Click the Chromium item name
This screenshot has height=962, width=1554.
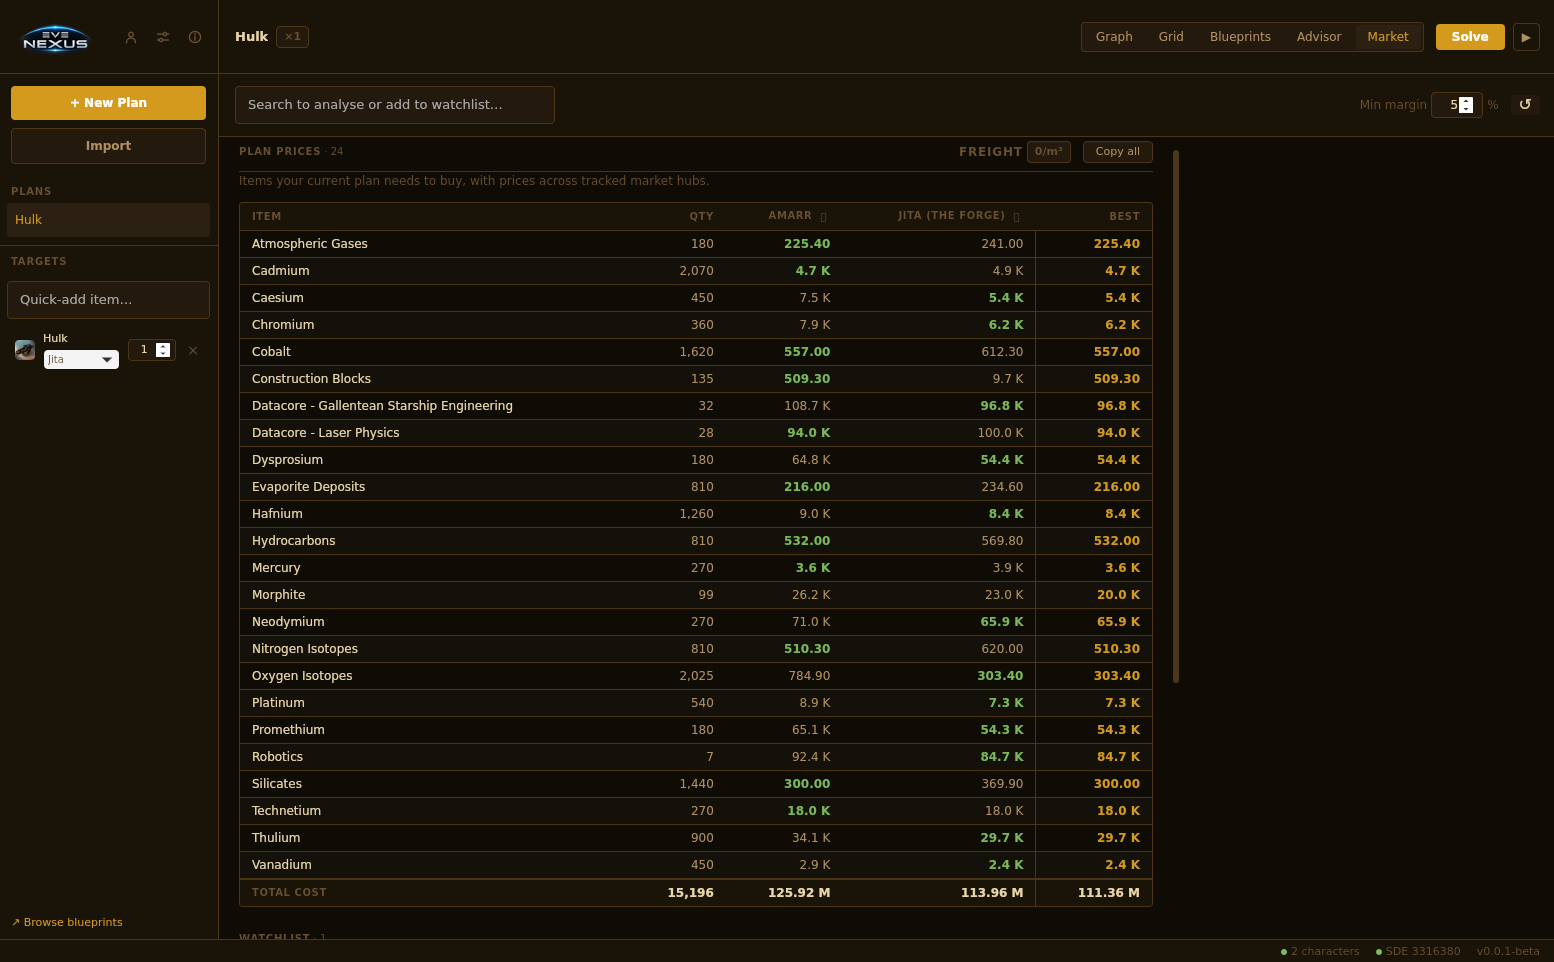click(x=283, y=325)
